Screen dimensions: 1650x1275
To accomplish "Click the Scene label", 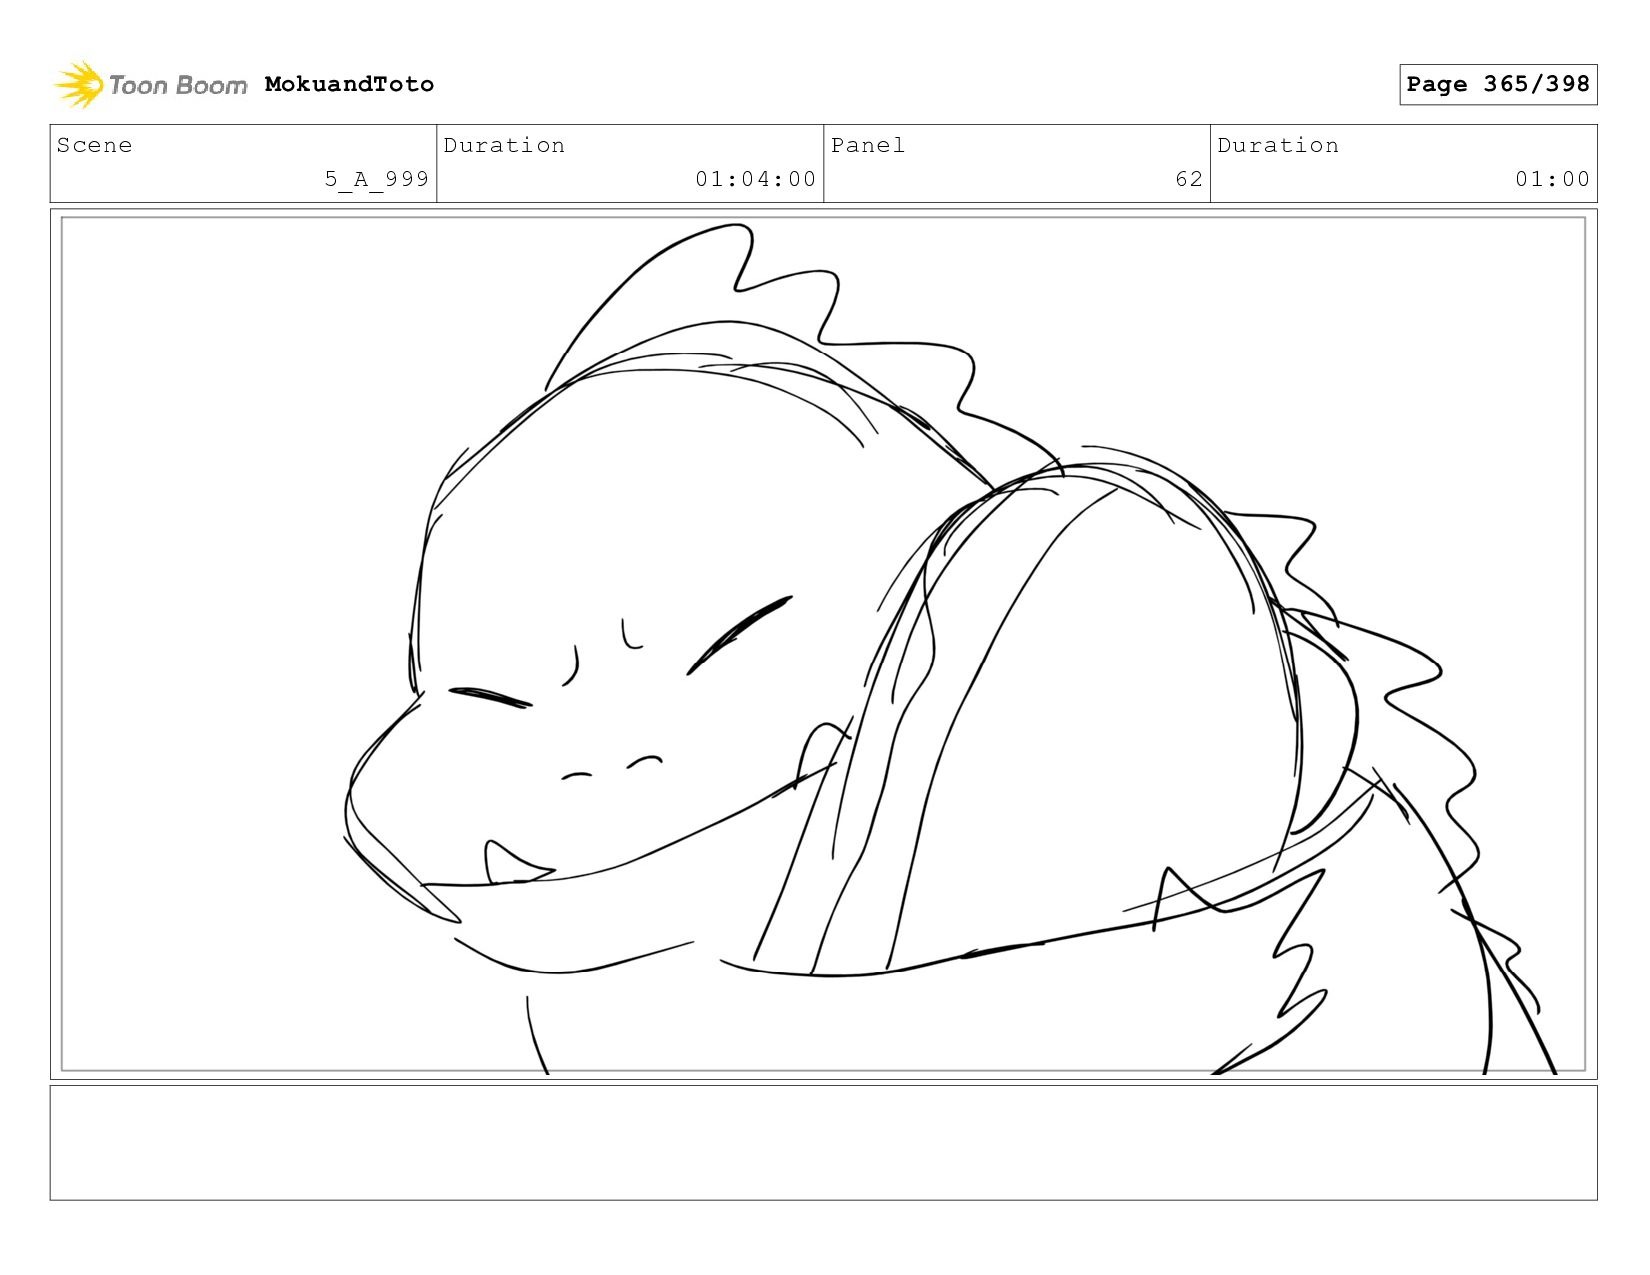I will coord(94,145).
